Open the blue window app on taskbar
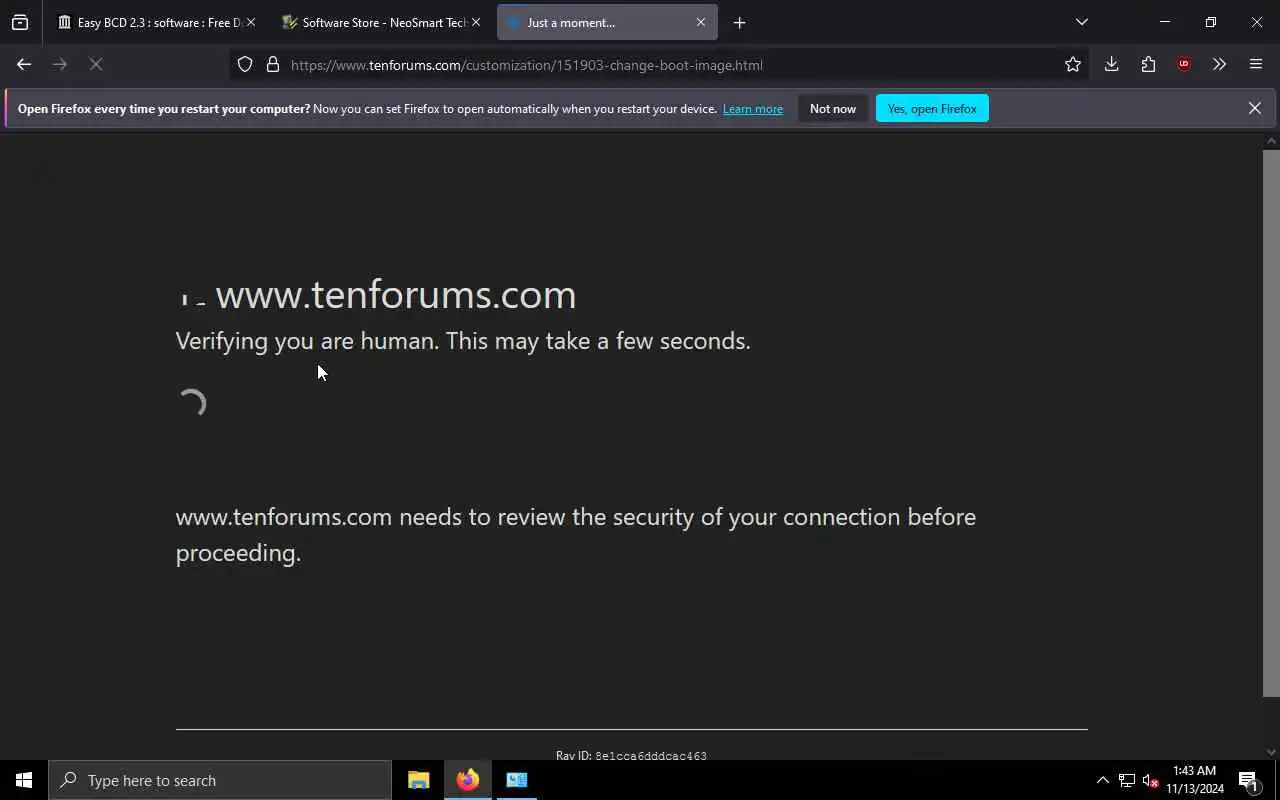The width and height of the screenshot is (1280, 800). tap(517, 780)
